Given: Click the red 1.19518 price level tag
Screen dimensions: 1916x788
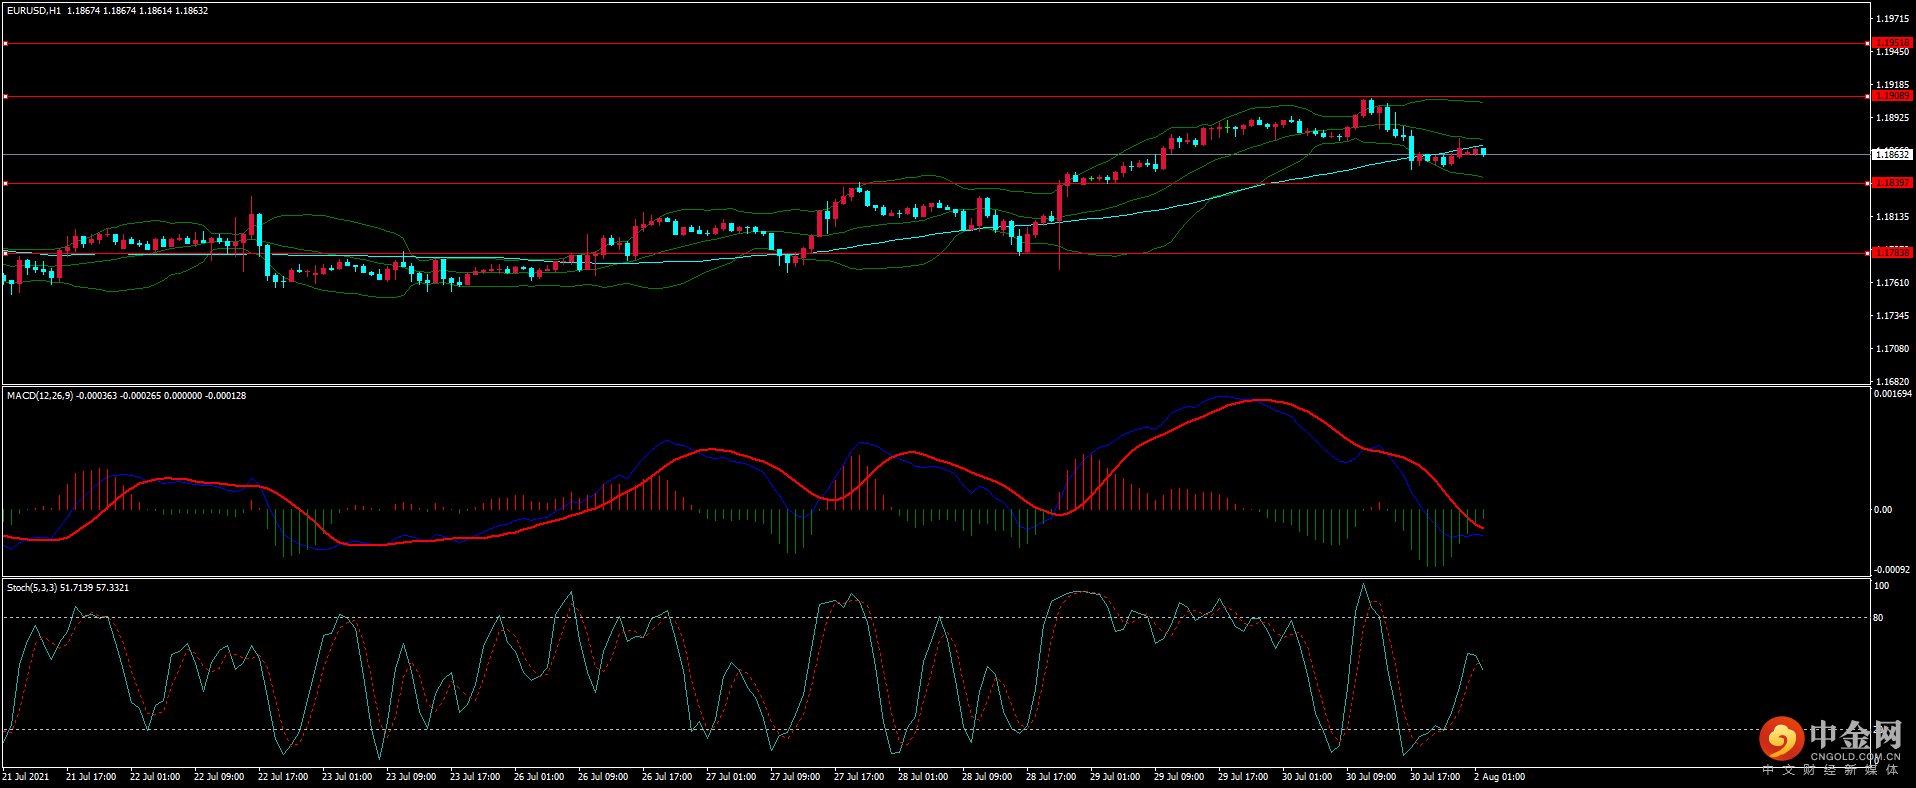Looking at the screenshot, I should [x=1891, y=43].
